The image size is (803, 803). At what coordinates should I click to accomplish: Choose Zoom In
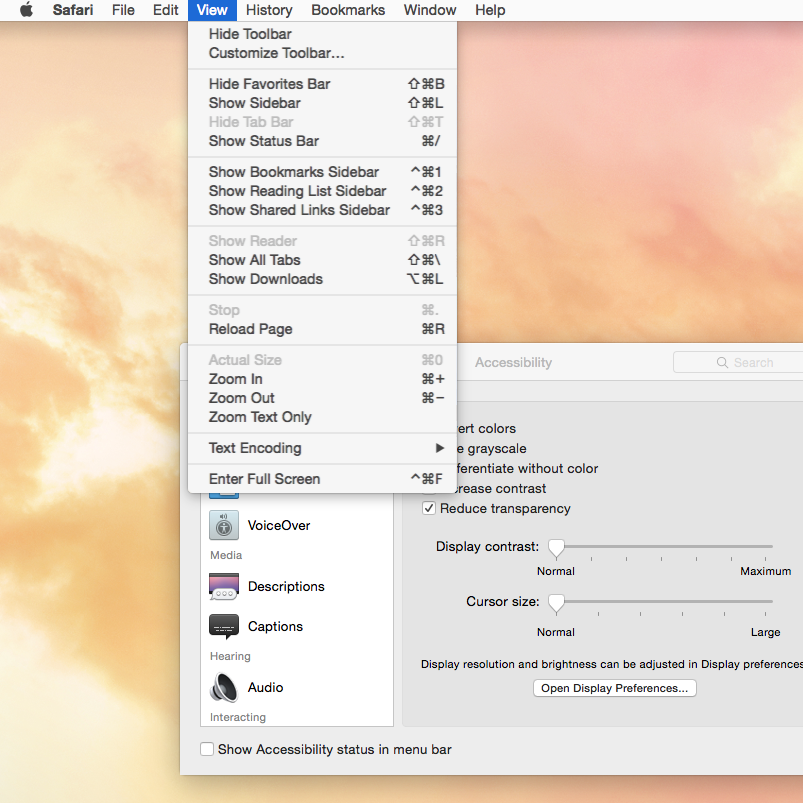(x=323, y=379)
